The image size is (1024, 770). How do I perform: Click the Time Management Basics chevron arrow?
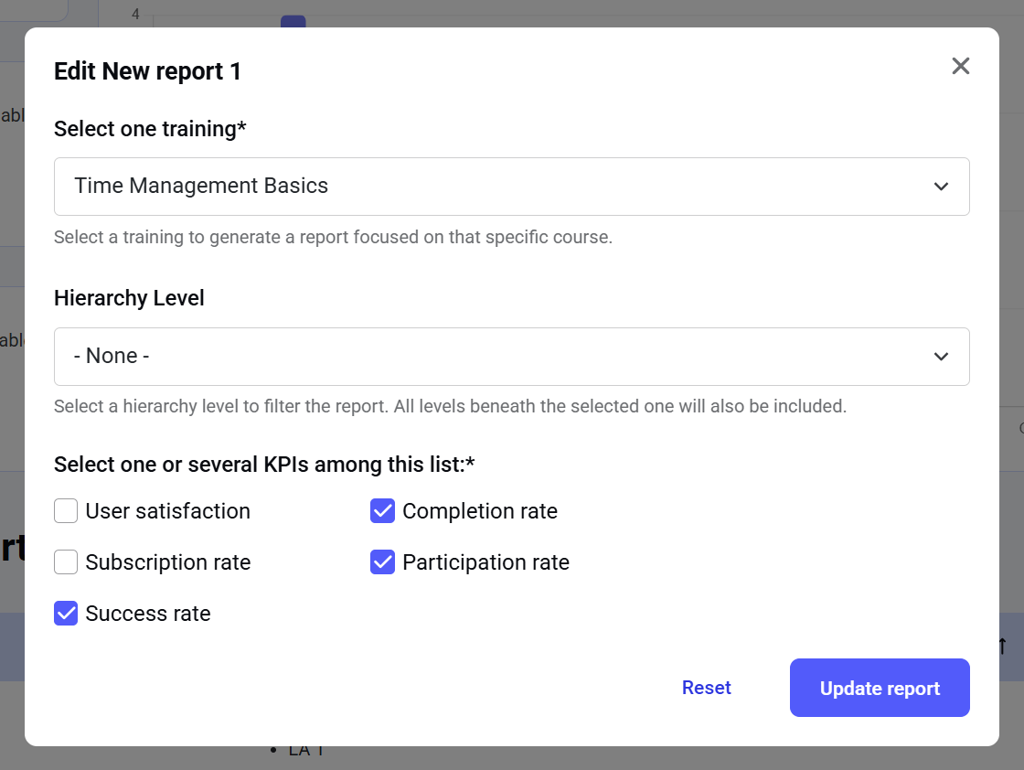[940, 186]
